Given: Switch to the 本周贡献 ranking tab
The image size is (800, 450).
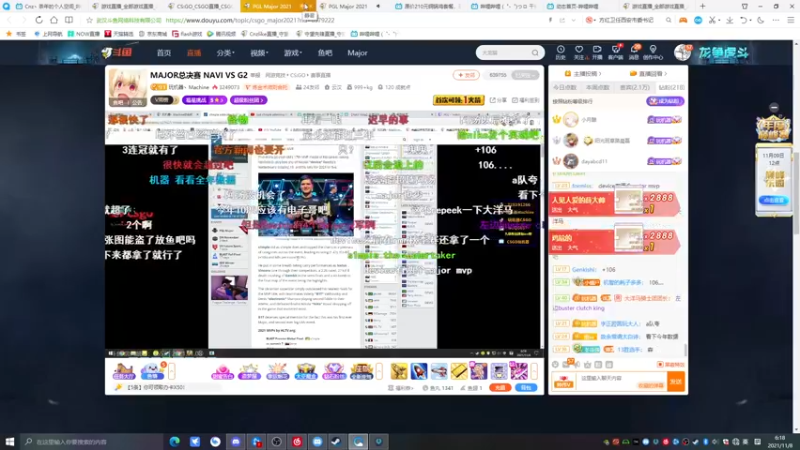Looking at the screenshot, I should click(597, 87).
